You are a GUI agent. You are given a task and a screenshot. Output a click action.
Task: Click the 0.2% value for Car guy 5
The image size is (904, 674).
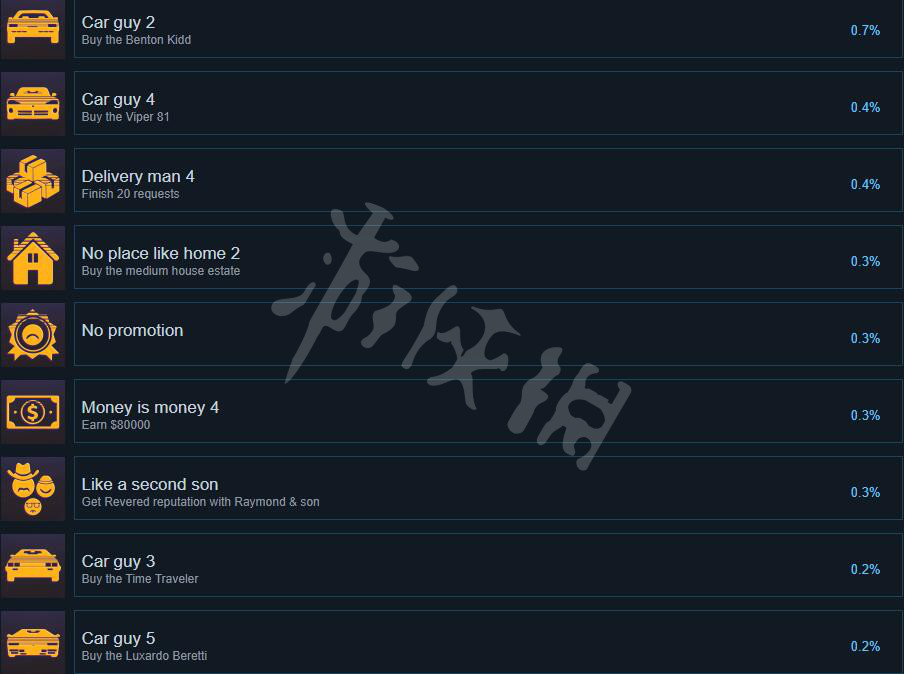tap(865, 646)
